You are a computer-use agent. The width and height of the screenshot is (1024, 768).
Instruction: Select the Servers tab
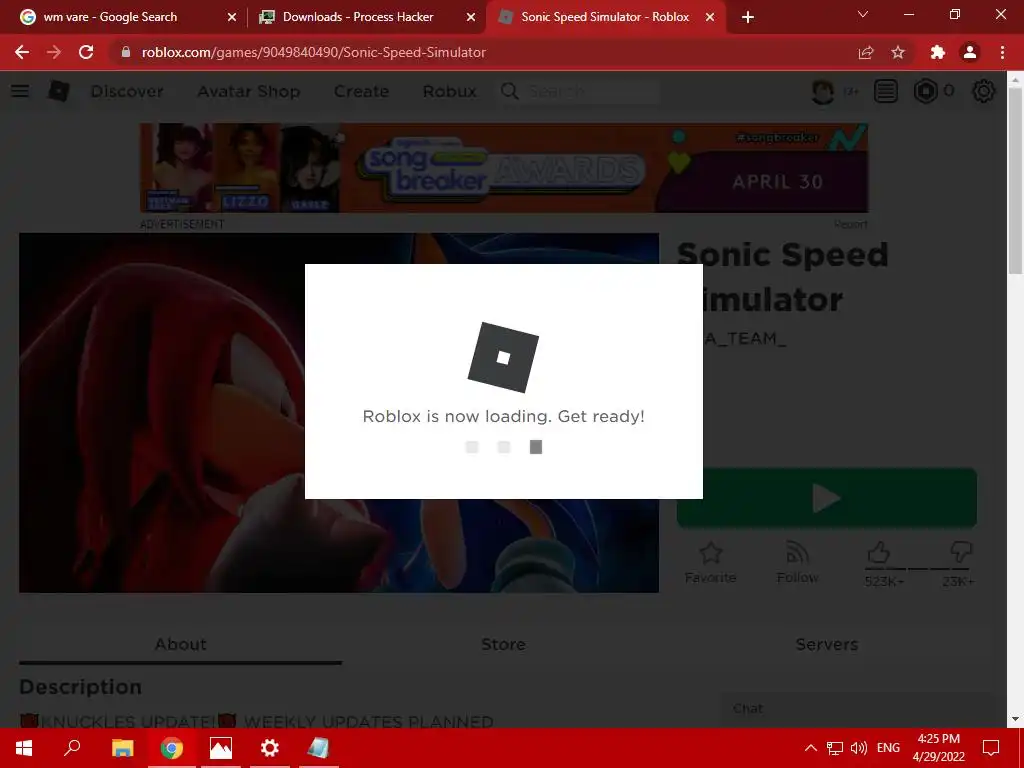pos(826,645)
